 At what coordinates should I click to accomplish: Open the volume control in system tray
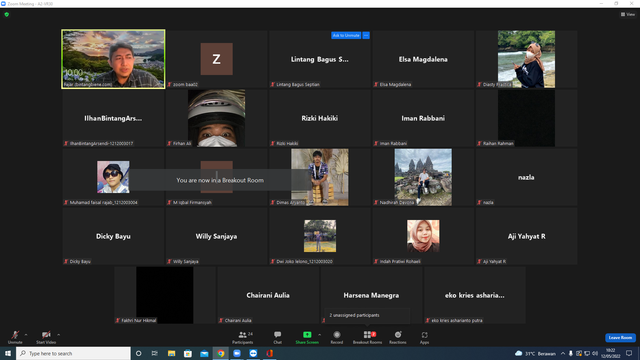pyautogui.click(x=595, y=353)
